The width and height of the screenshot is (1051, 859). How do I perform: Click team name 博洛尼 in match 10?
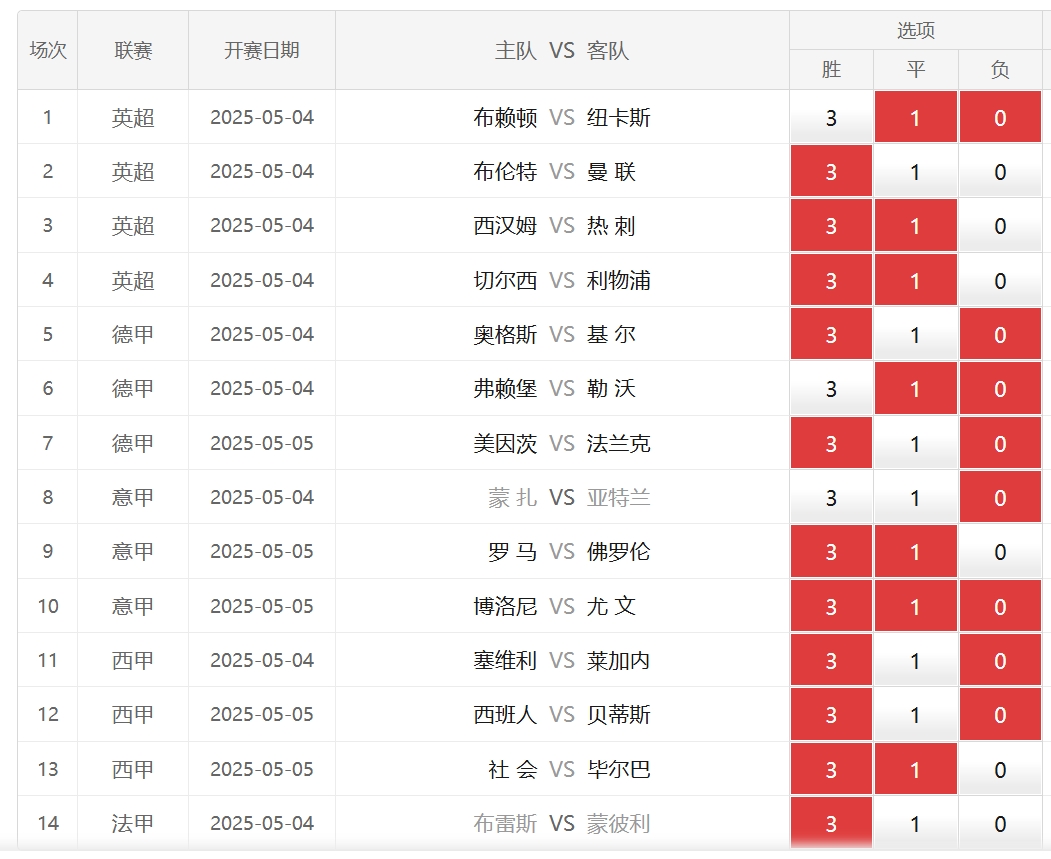(505, 606)
